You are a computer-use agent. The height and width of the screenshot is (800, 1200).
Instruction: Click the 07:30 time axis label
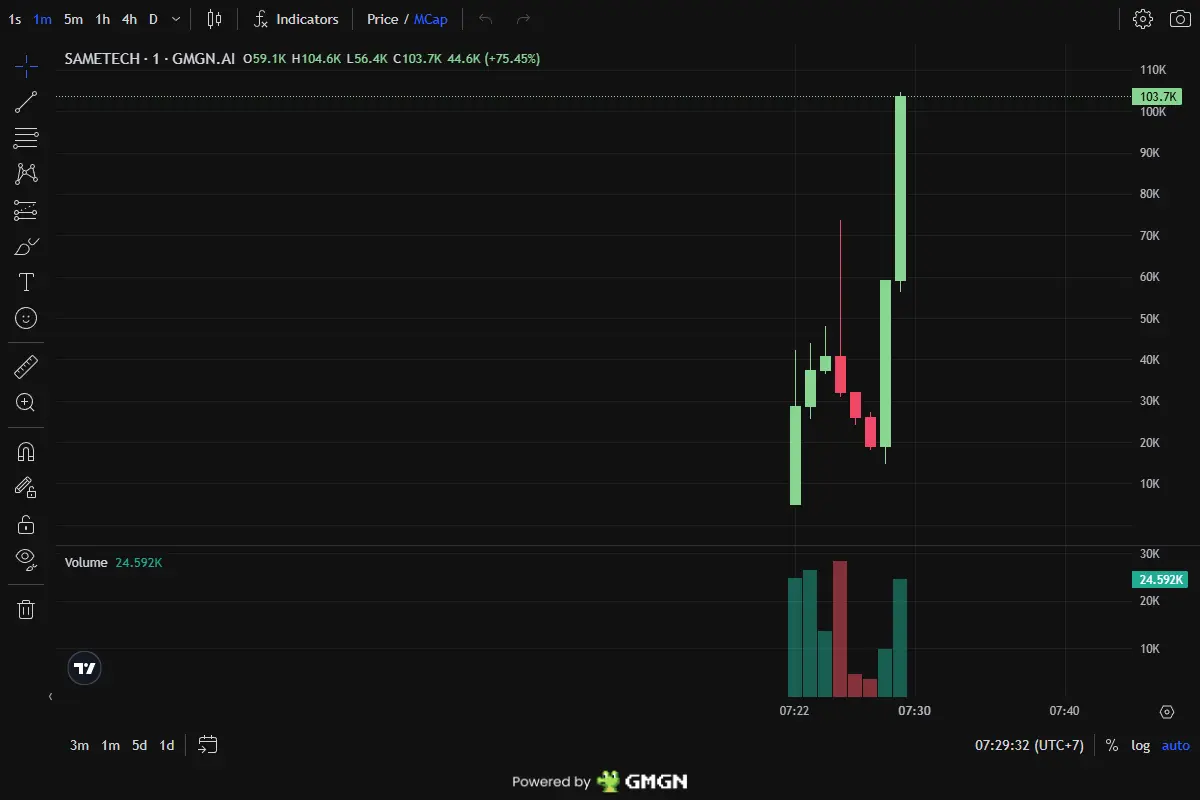(x=914, y=711)
